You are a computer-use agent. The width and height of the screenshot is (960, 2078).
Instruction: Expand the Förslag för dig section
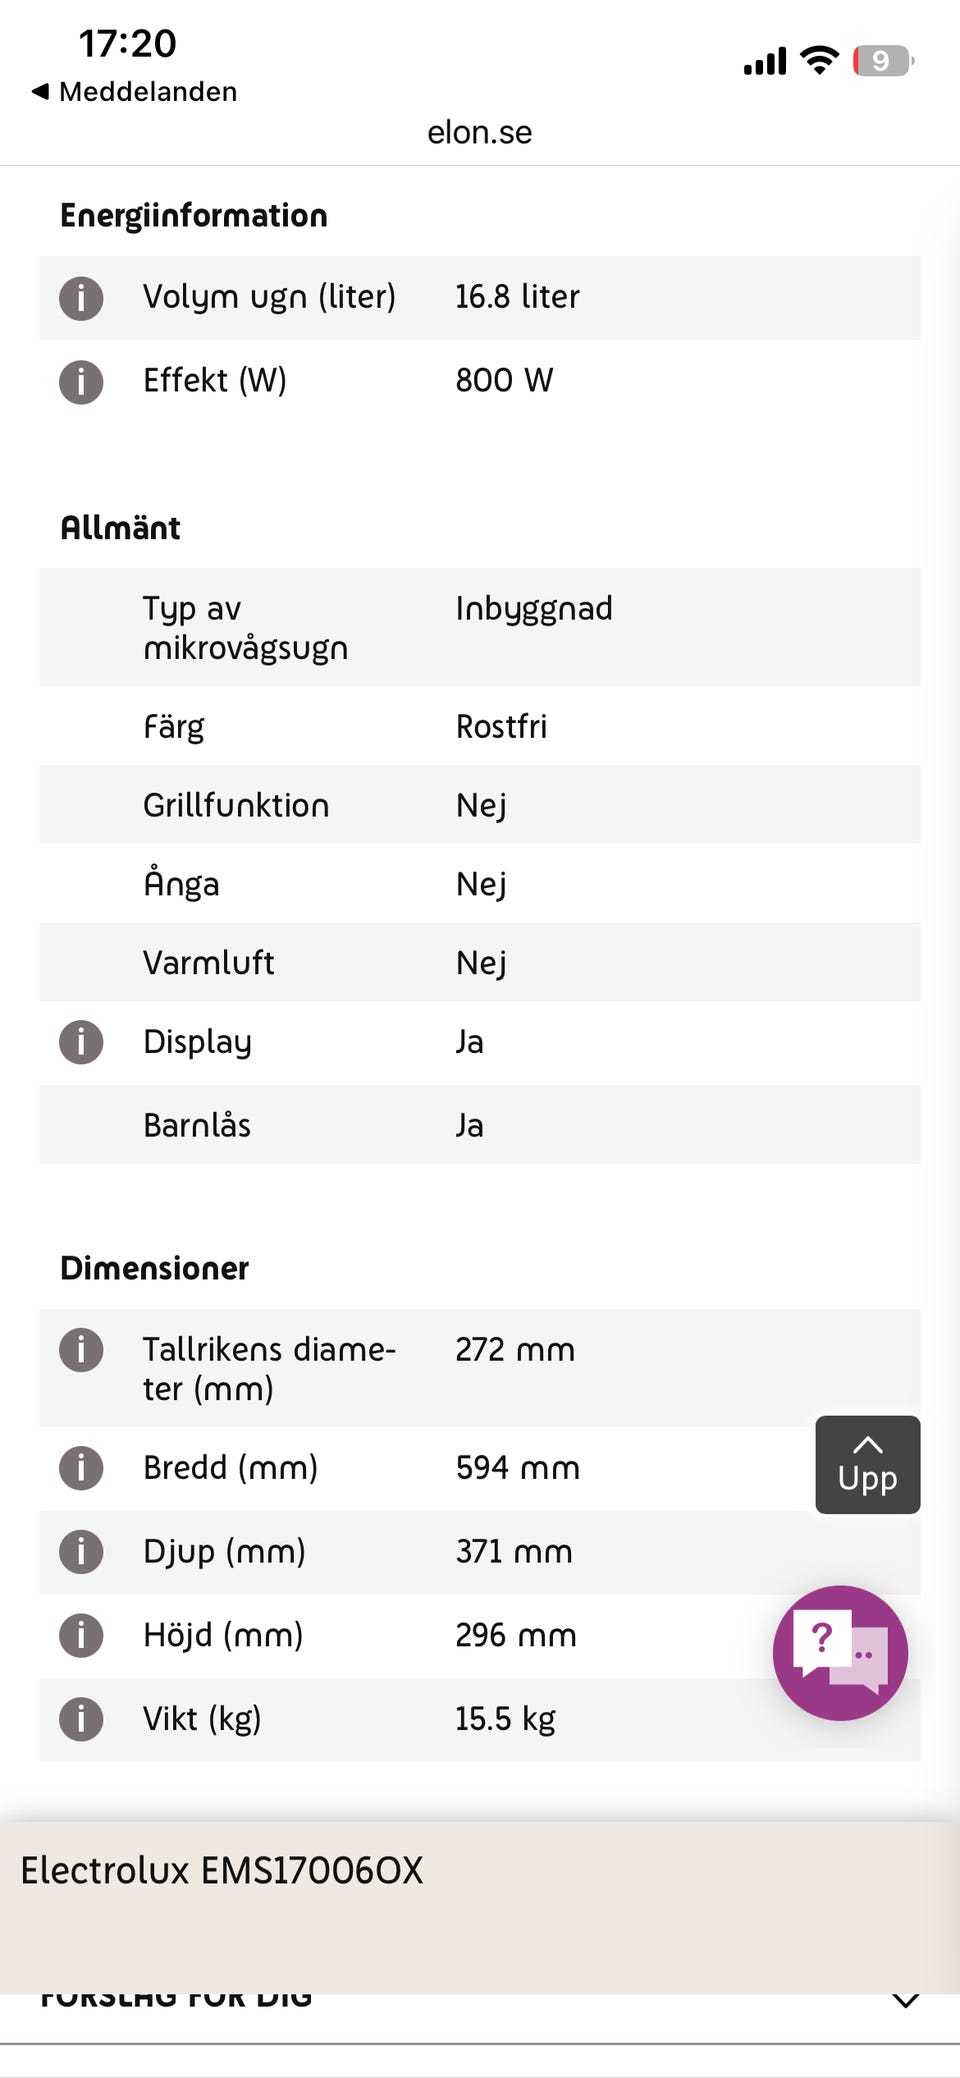pyautogui.click(x=905, y=2000)
